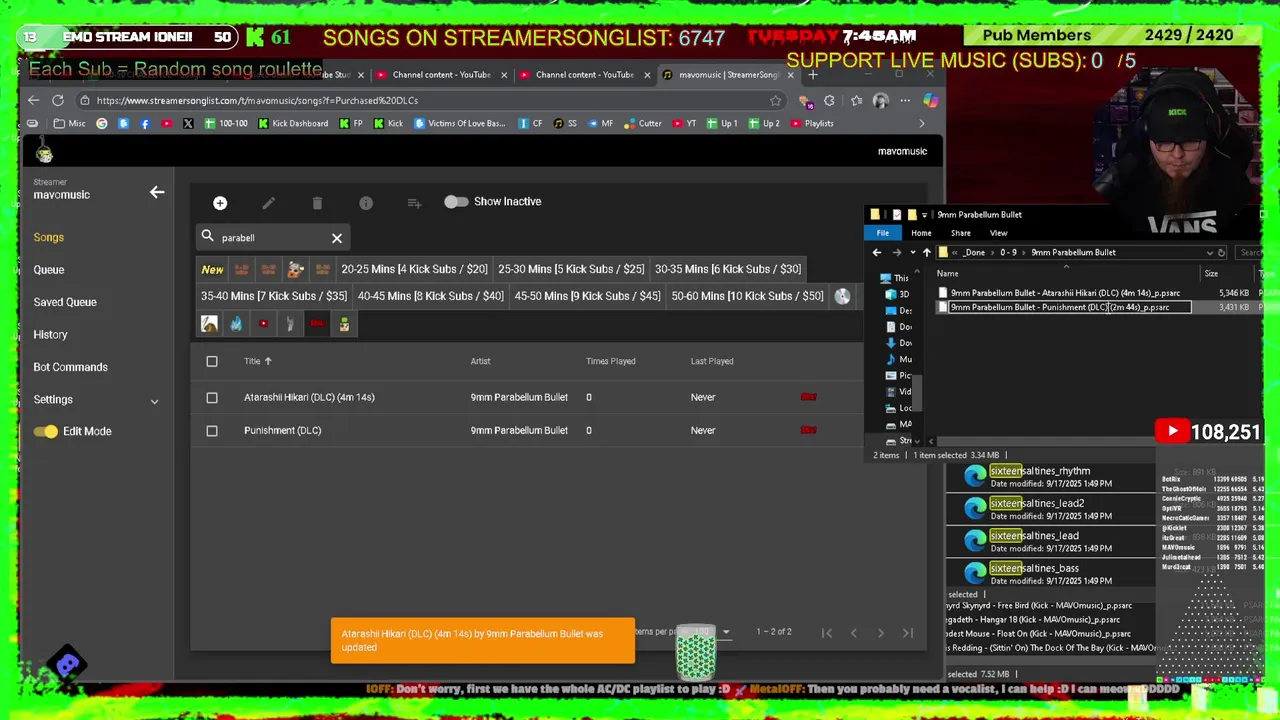Check the select-all checkbox in table header
This screenshot has width=1280, height=720.
tap(212, 361)
